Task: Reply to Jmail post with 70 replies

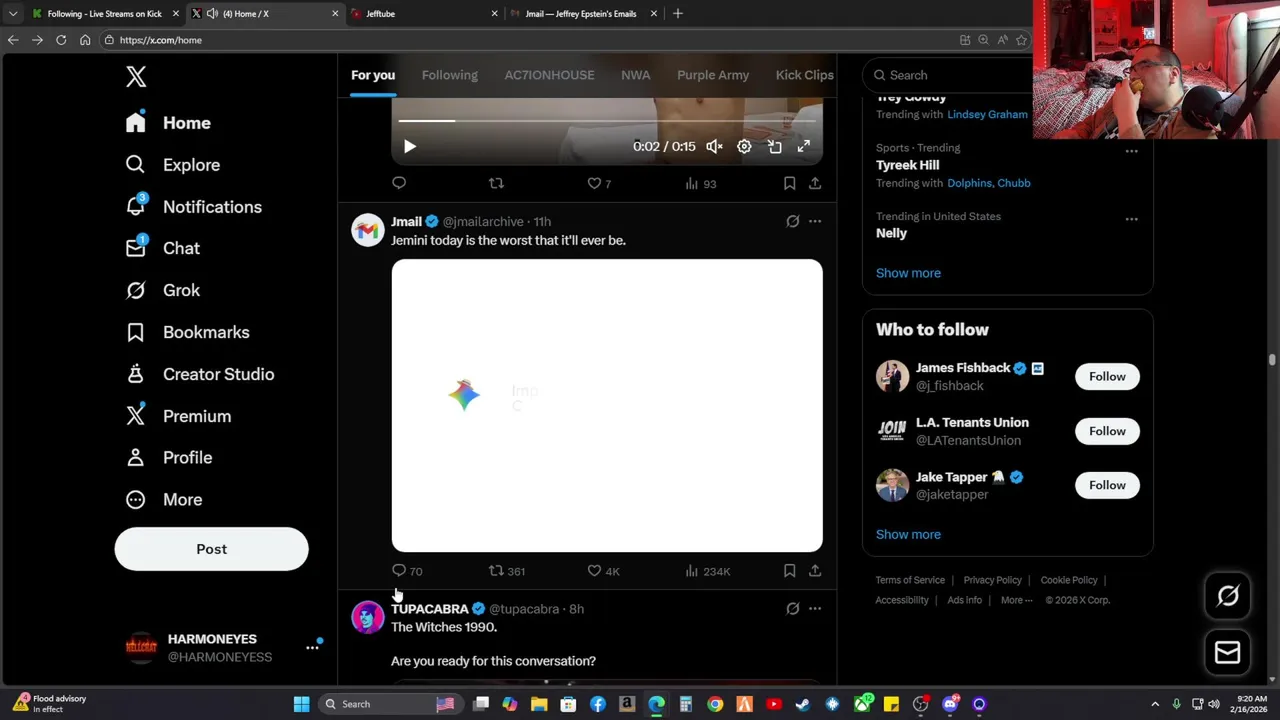Action: [406, 571]
